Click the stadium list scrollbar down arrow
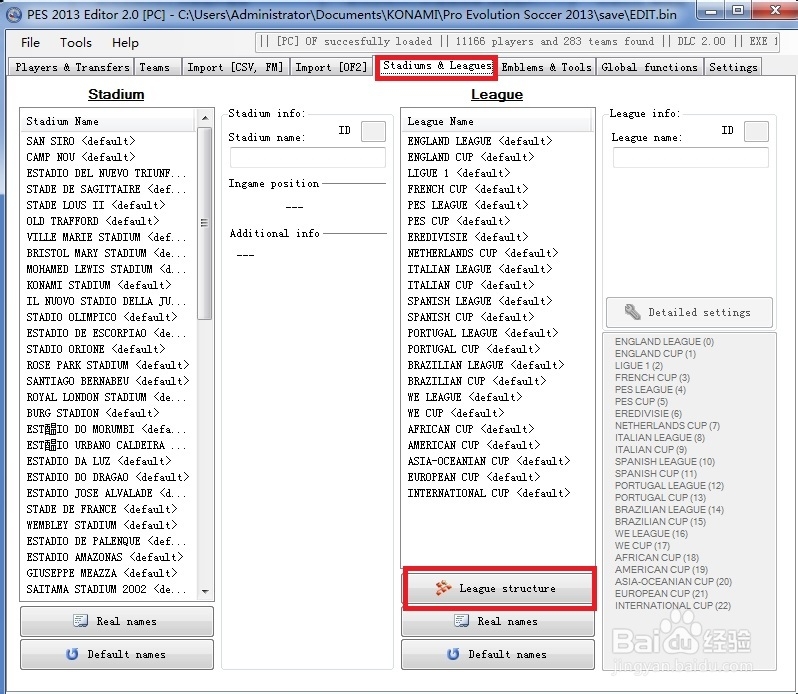 205,591
